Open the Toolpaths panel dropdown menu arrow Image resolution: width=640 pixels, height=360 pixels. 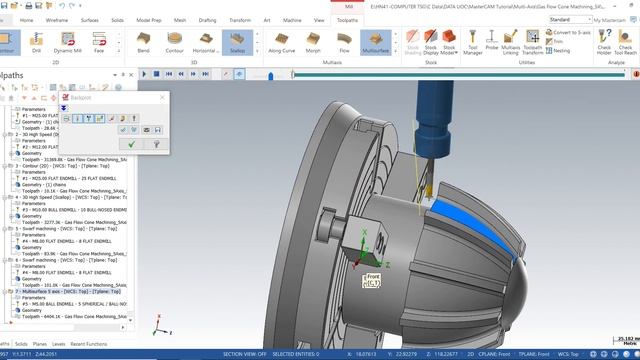coord(115,75)
